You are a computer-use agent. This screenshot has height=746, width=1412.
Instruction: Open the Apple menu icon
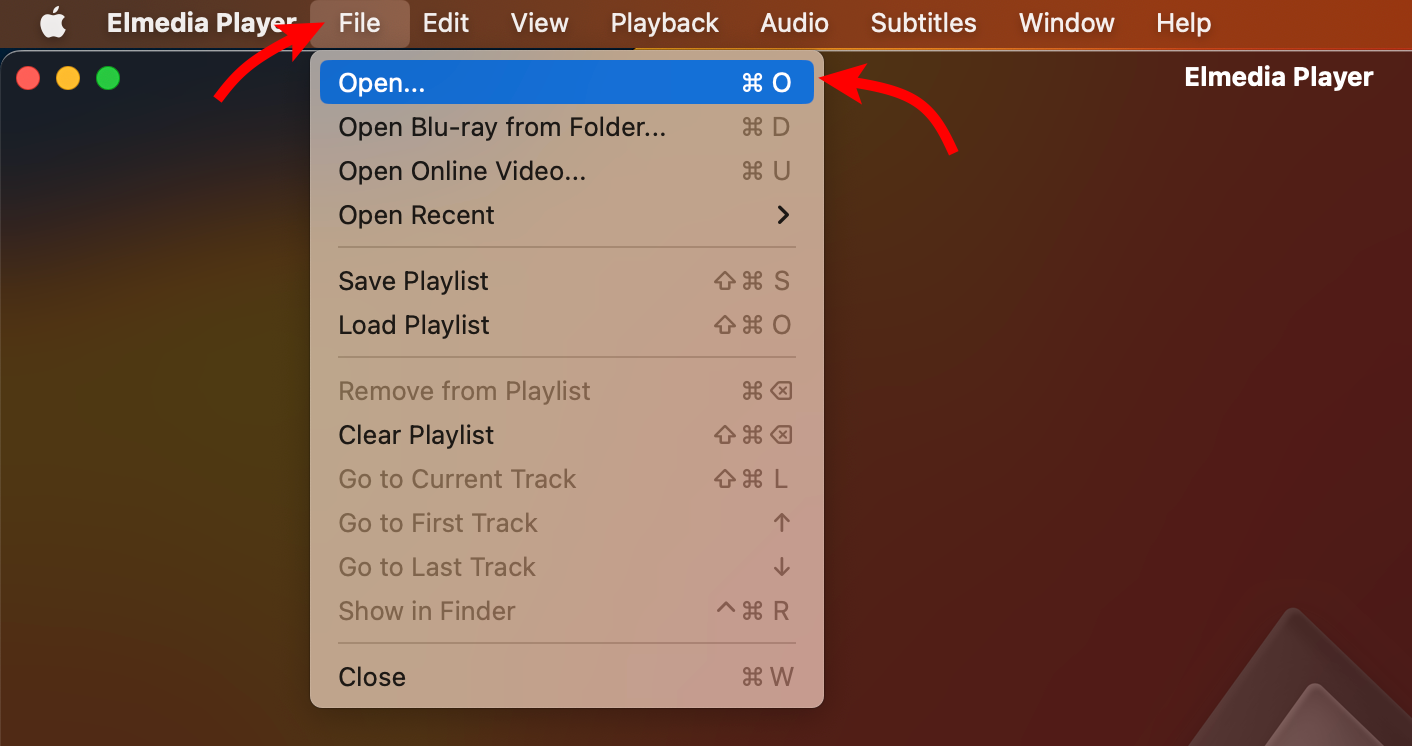(x=53, y=22)
